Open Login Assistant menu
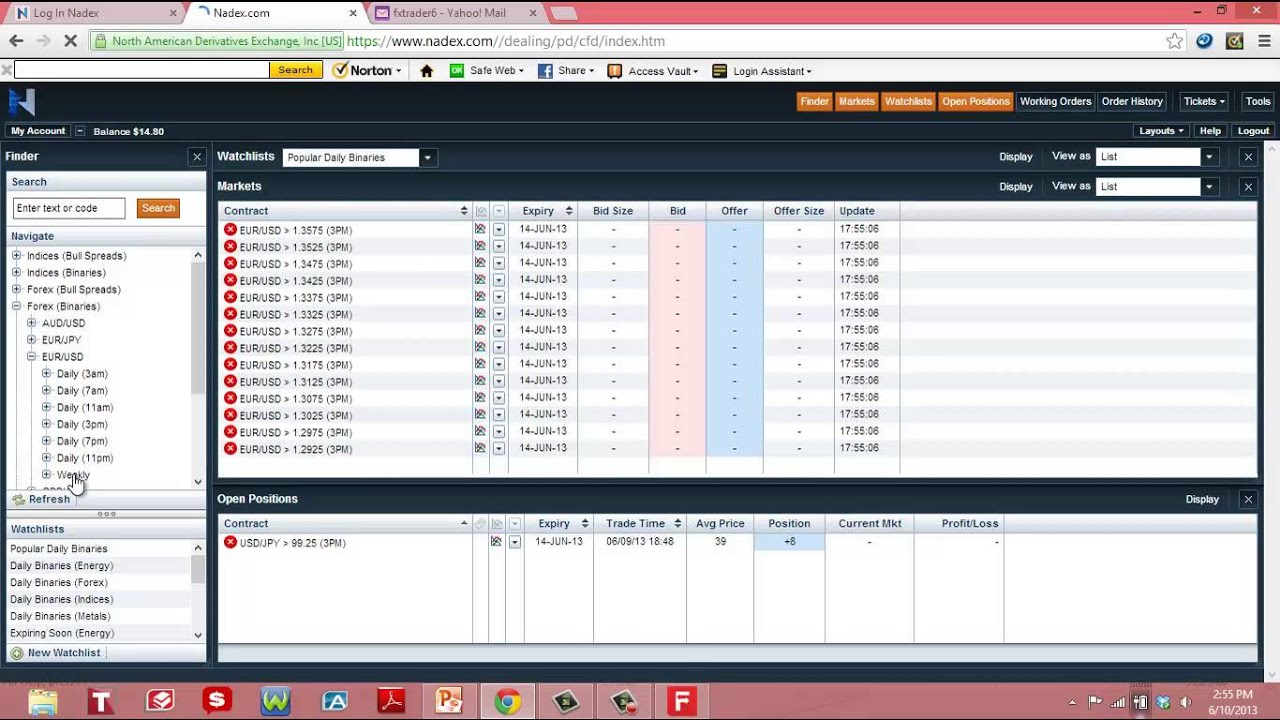Screen dimensions: 1280x720 pyautogui.click(x=762, y=71)
